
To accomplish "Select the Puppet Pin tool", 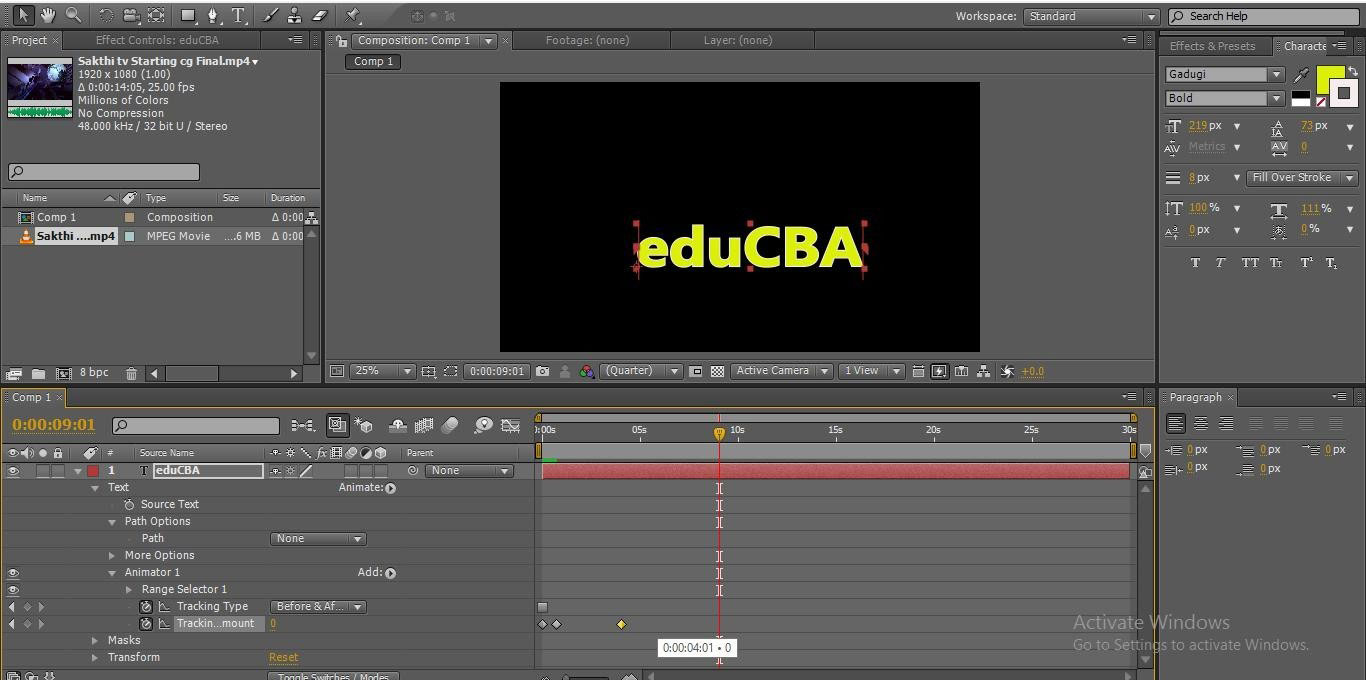I will 353,15.
